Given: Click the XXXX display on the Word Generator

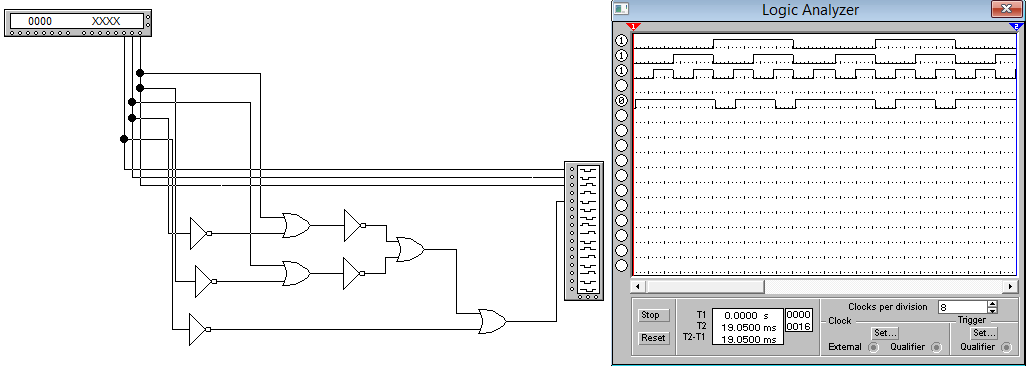Looking at the screenshot, I should pos(106,21).
